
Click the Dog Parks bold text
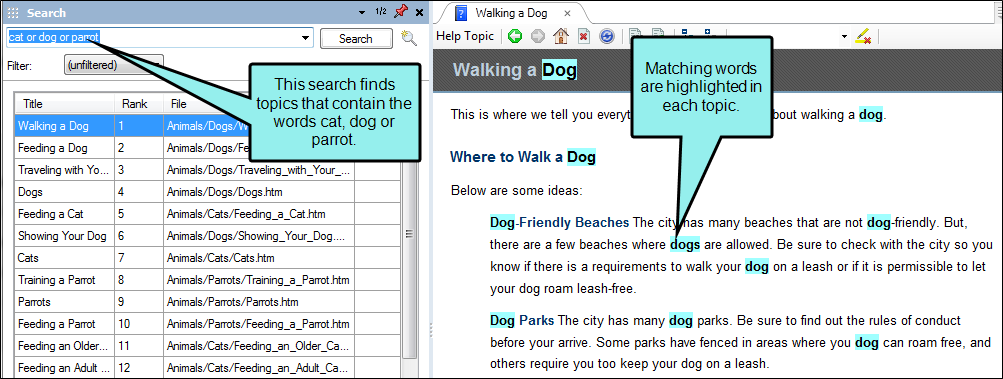pyautogui.click(x=522, y=320)
